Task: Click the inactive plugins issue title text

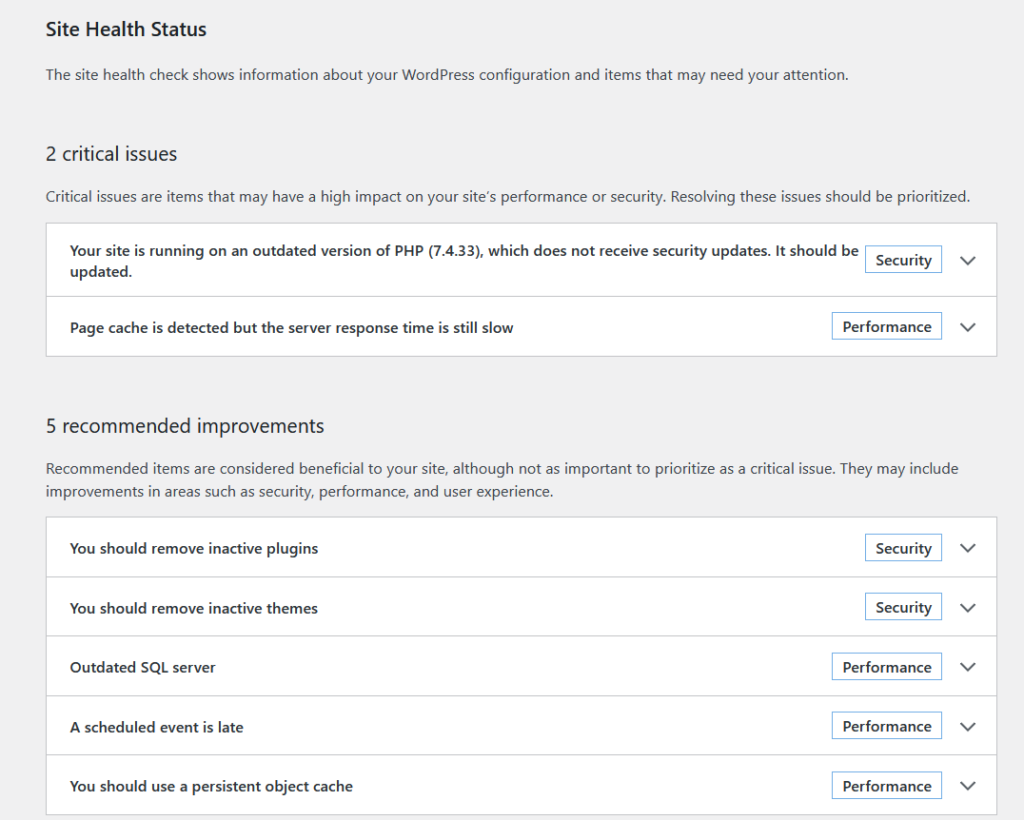Action: point(194,548)
